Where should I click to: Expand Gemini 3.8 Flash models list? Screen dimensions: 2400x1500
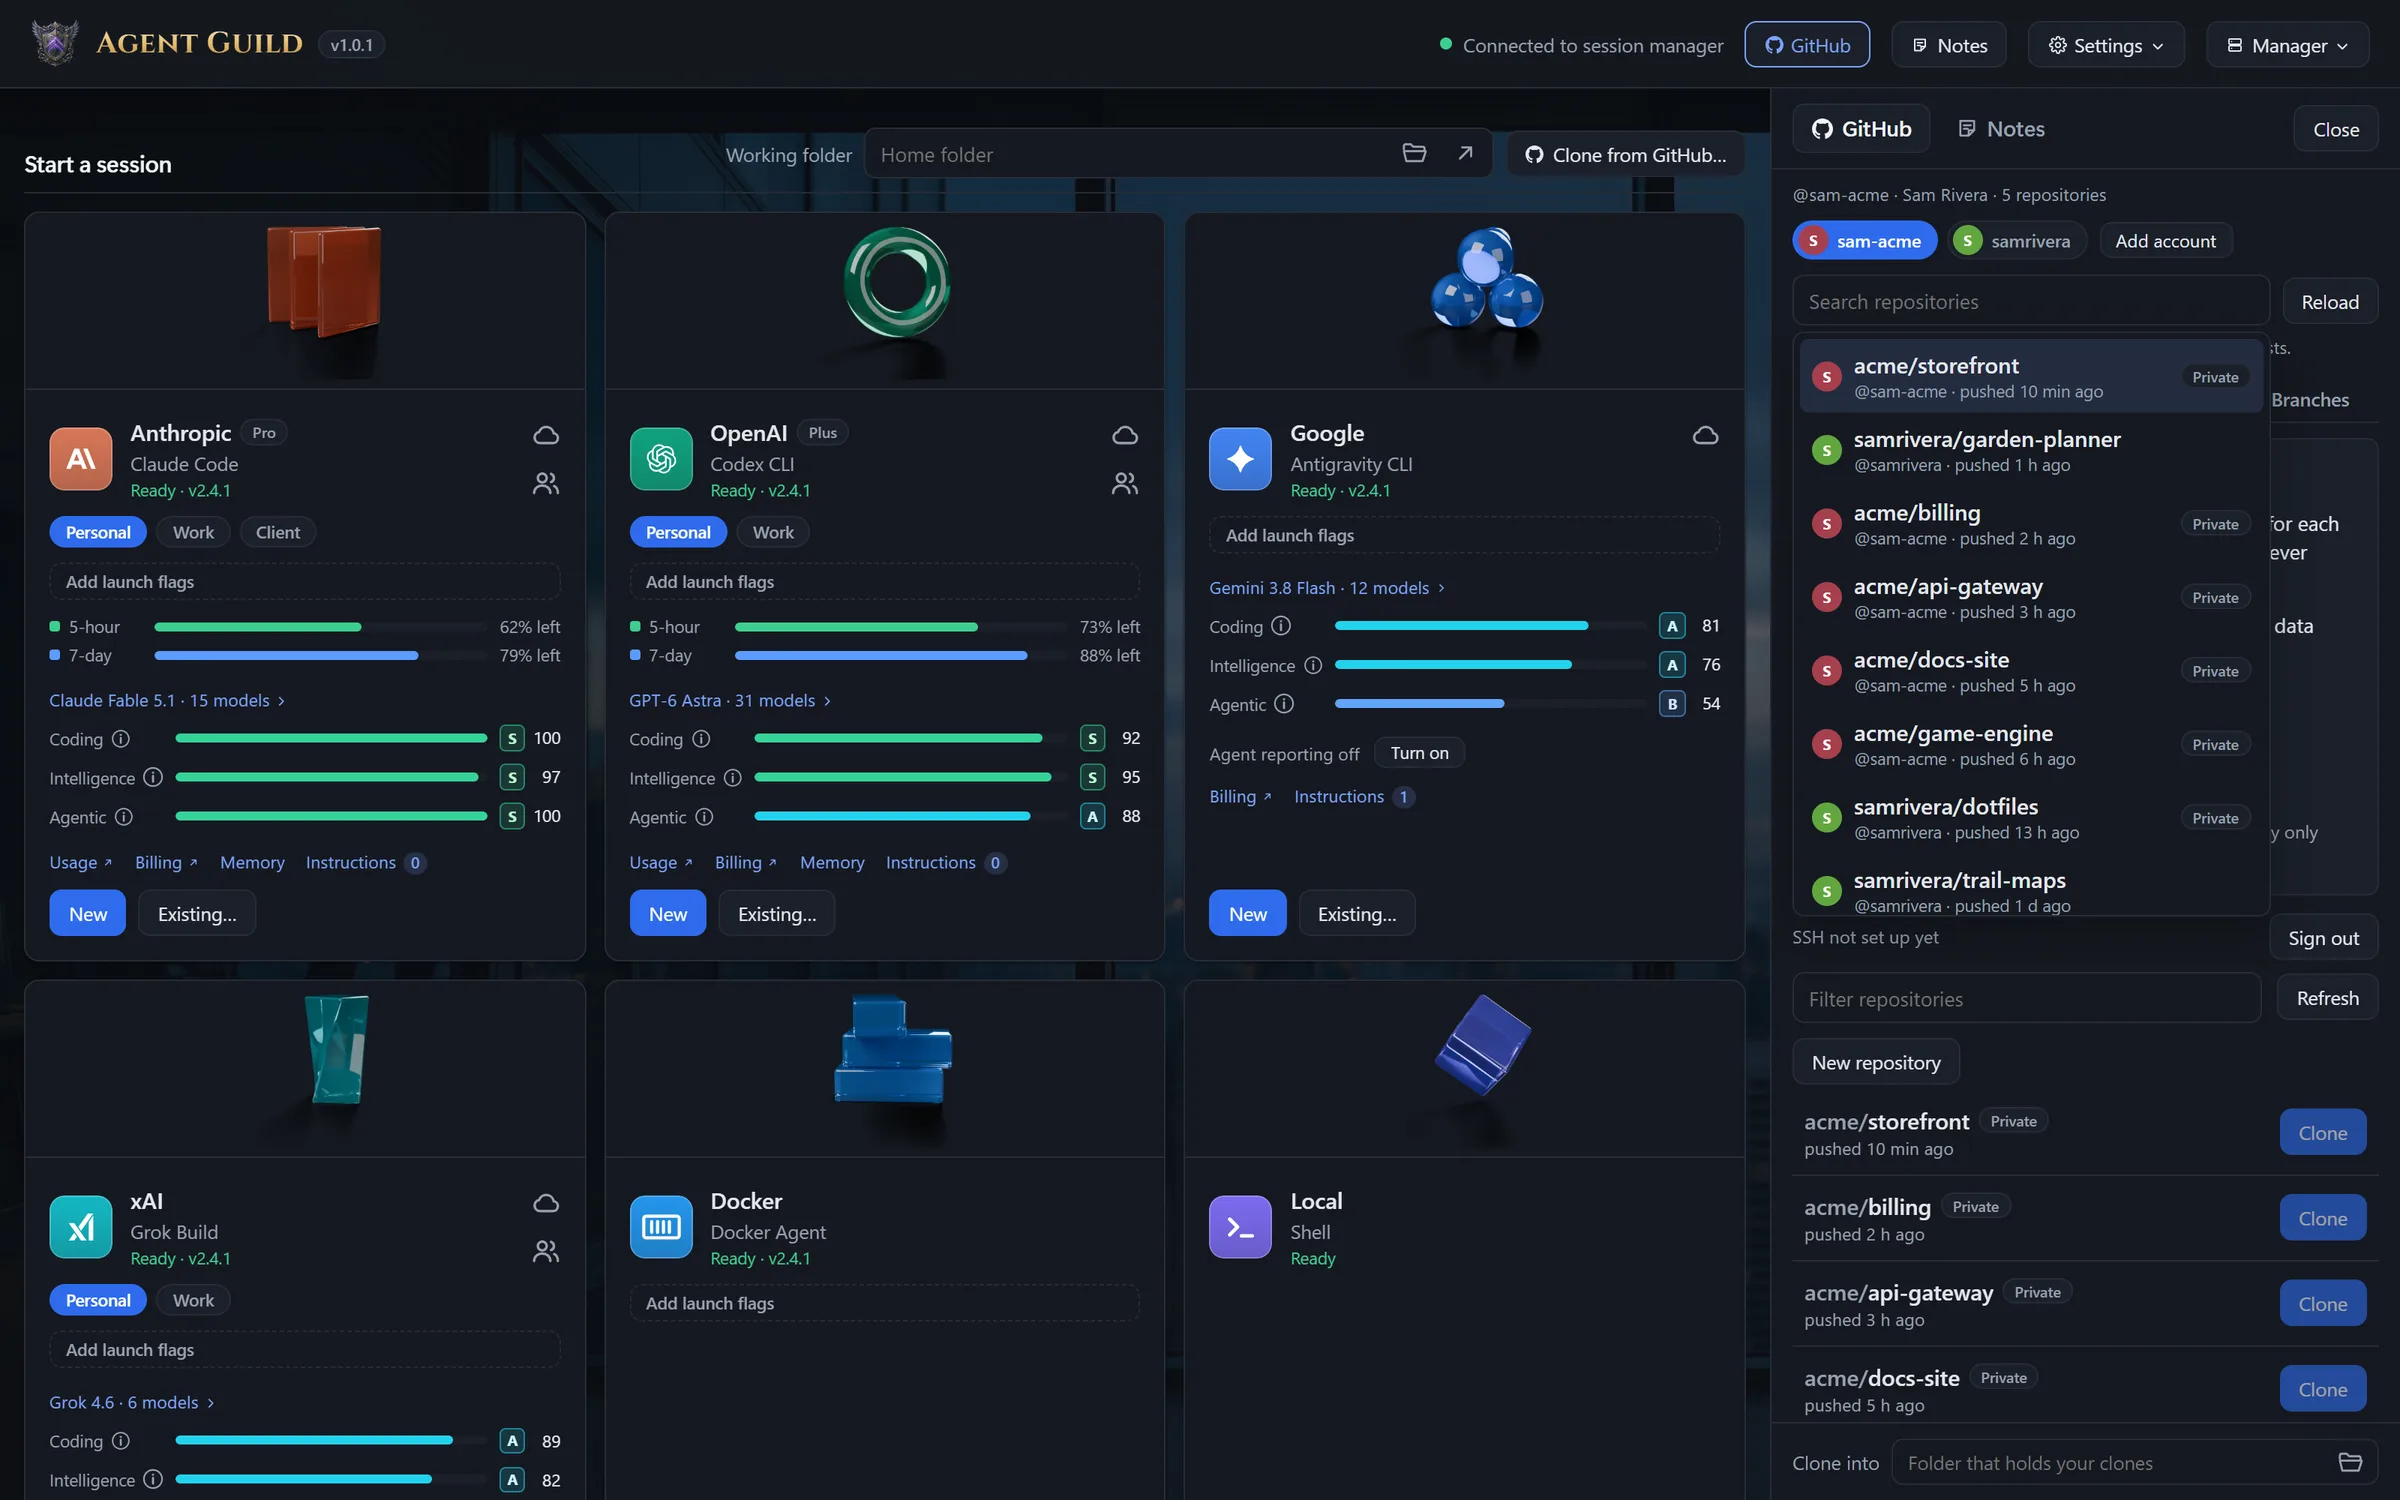[1327, 588]
